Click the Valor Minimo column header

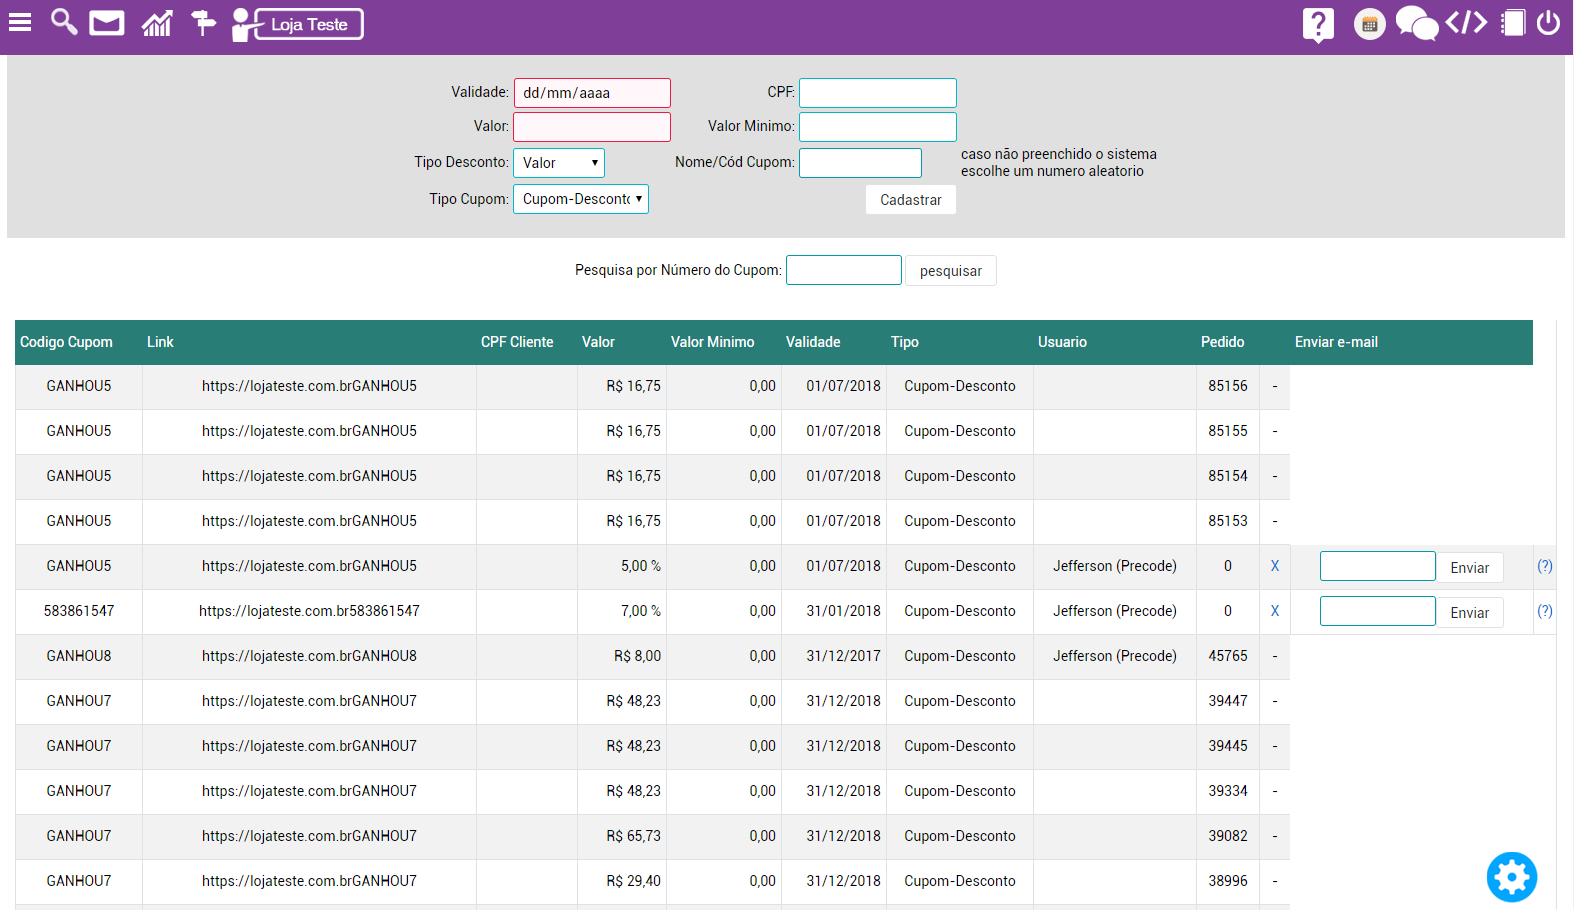click(713, 342)
